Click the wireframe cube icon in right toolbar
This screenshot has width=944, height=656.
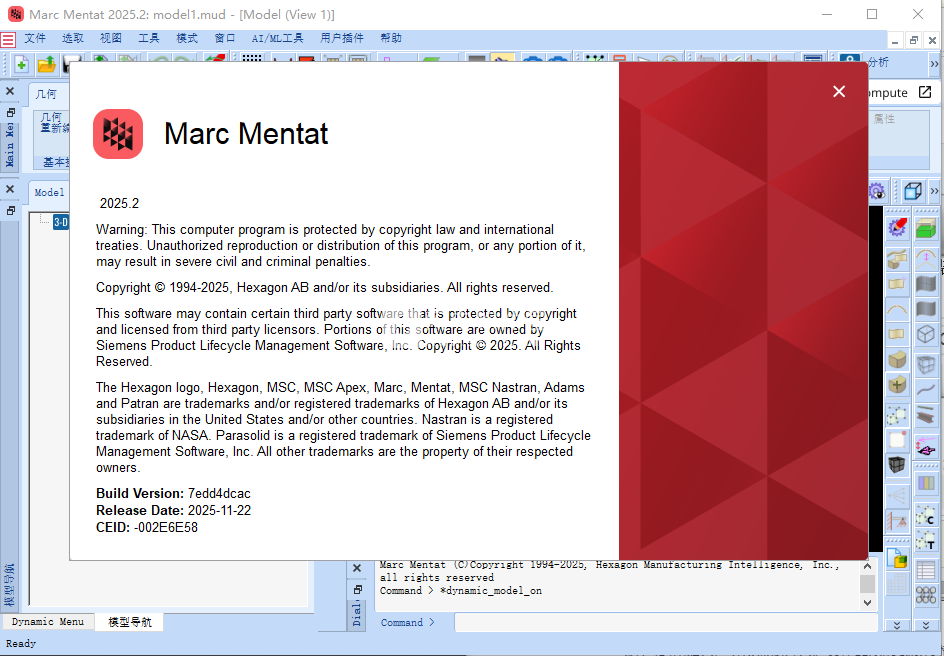pos(926,334)
